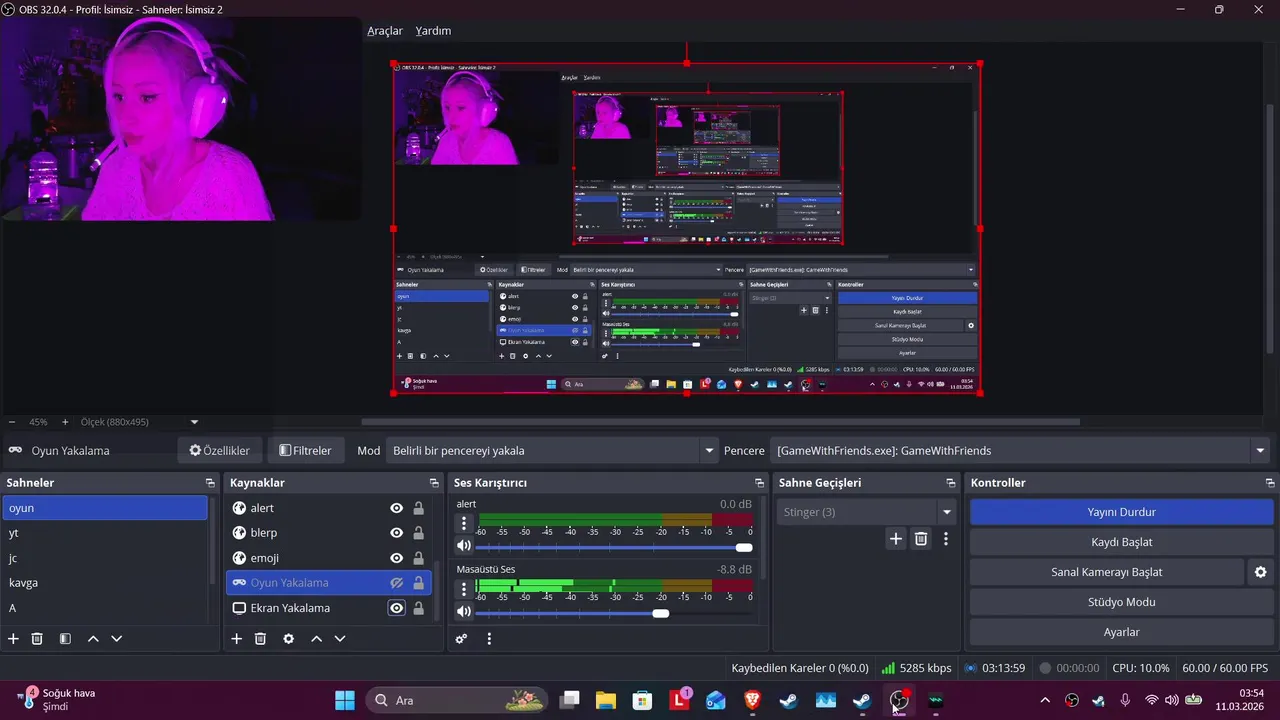Click Windows Start button on taskbar

pyautogui.click(x=345, y=700)
